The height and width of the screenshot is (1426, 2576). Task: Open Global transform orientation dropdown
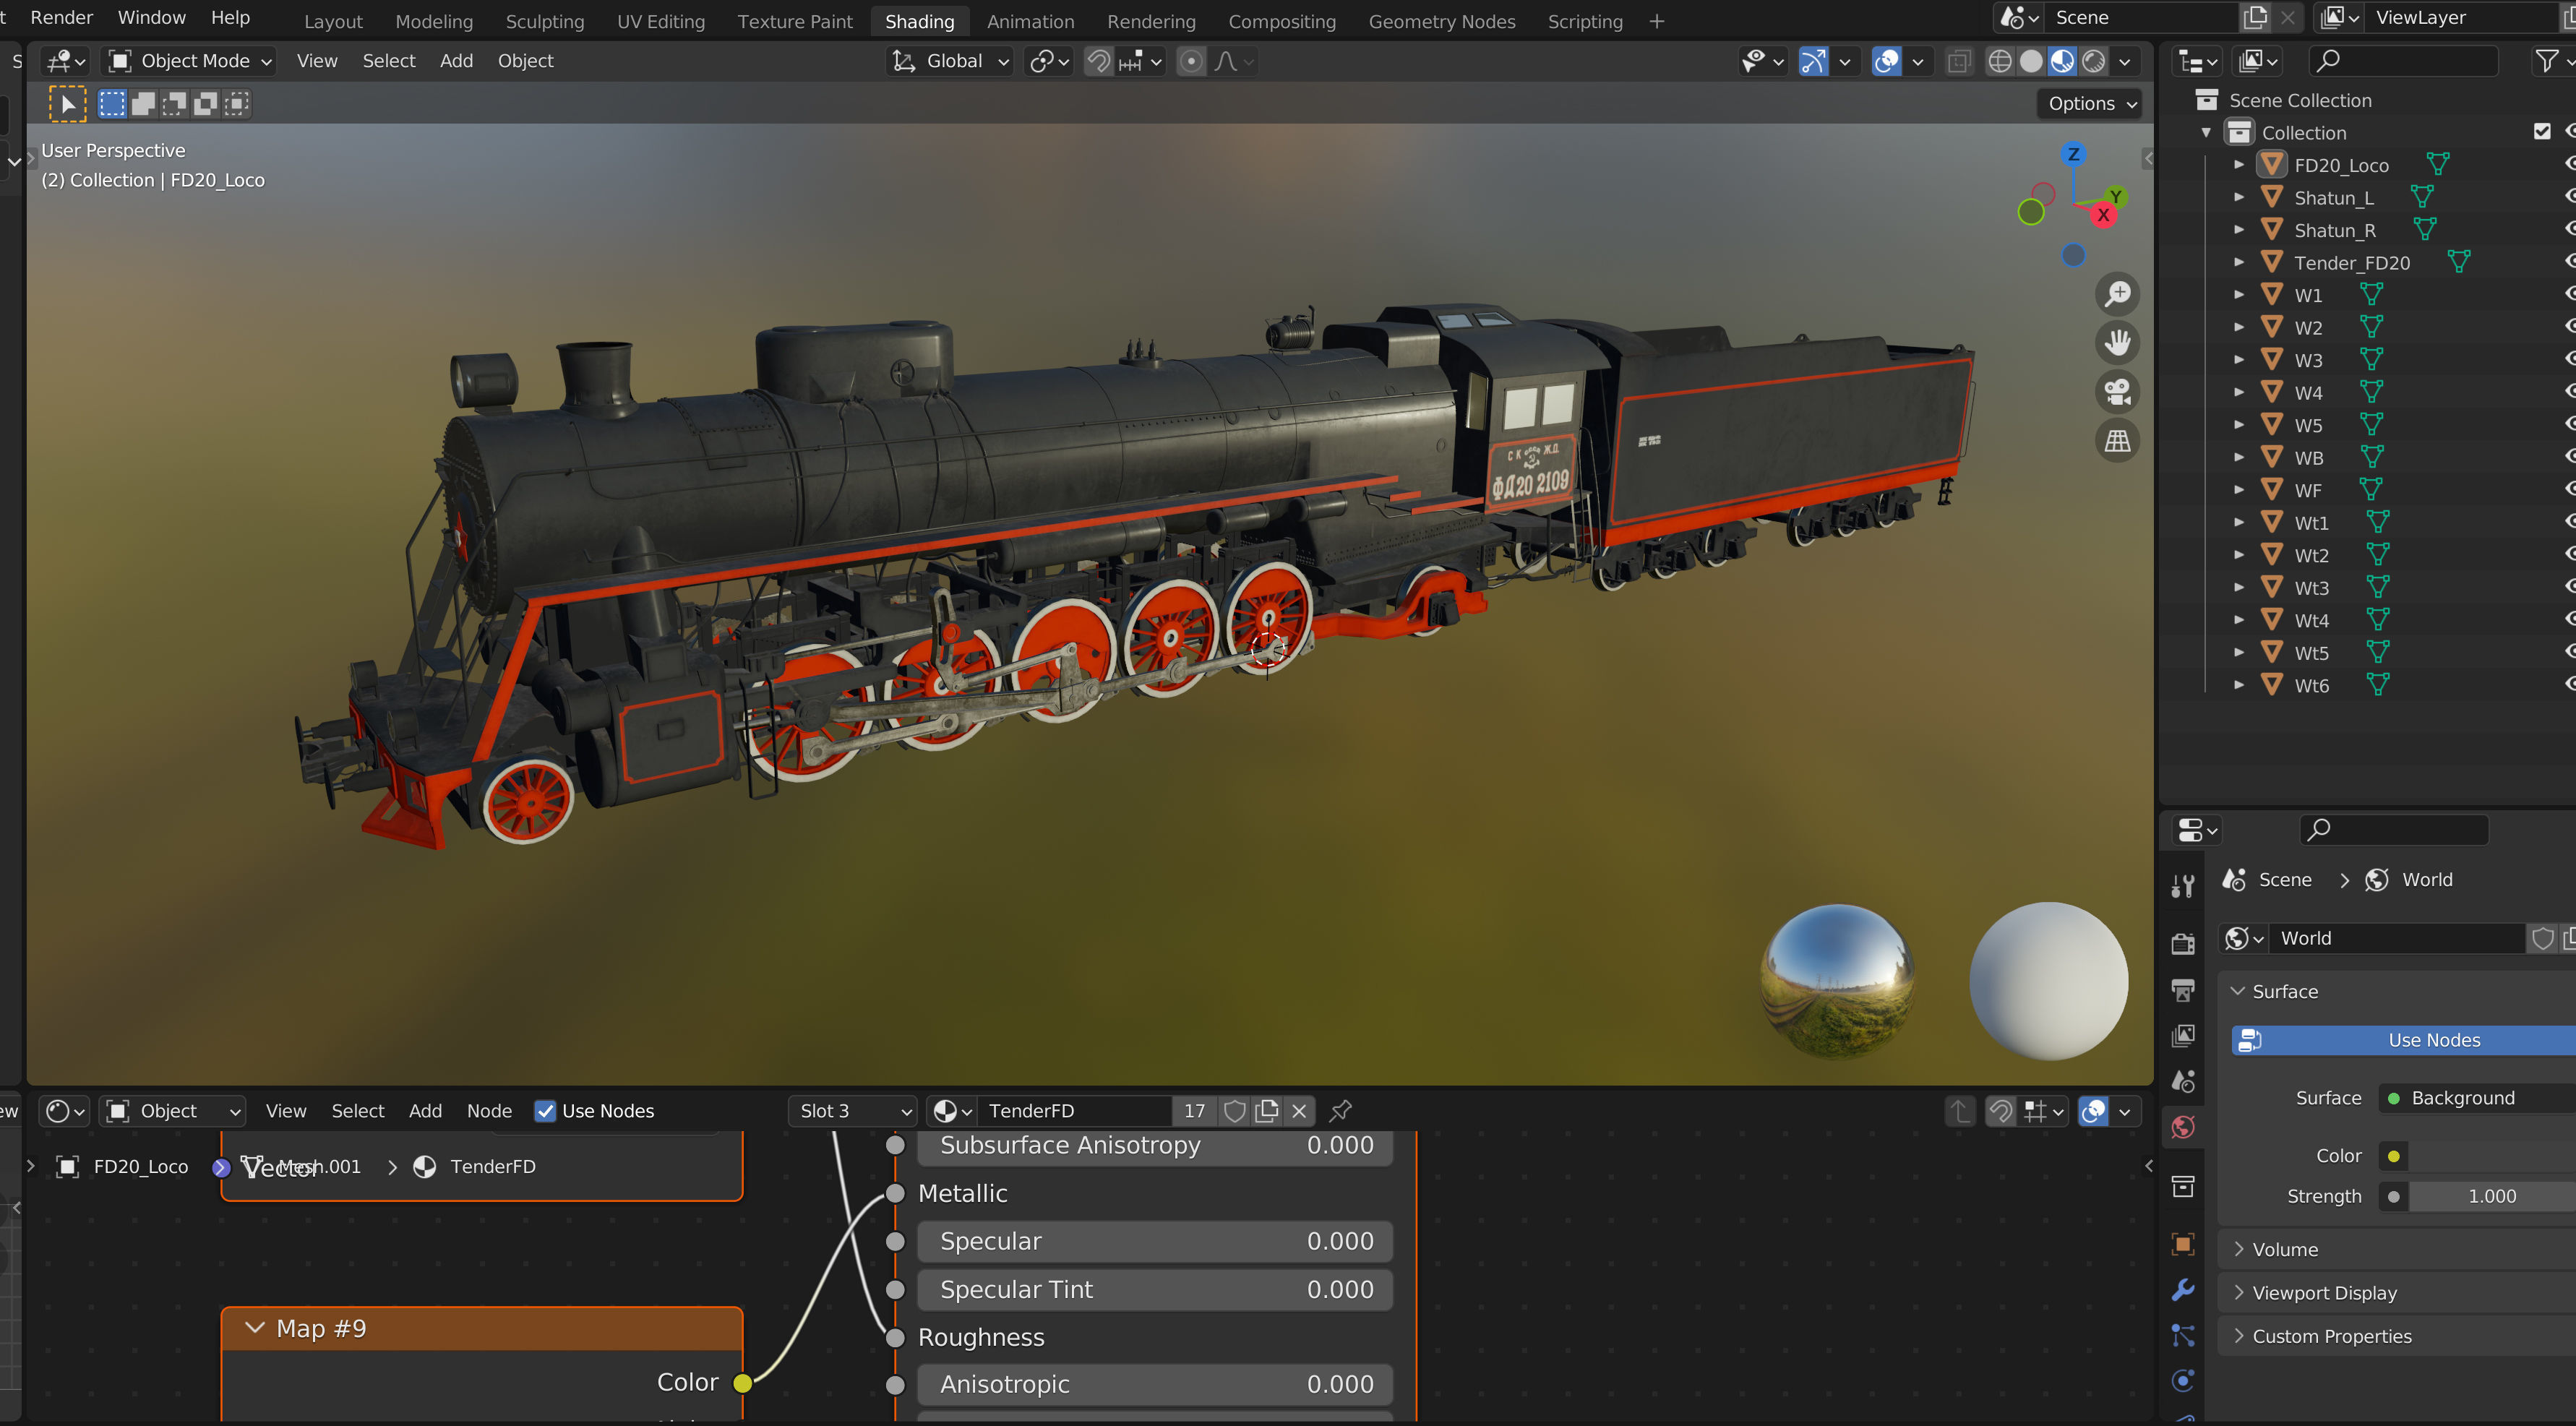[950, 61]
